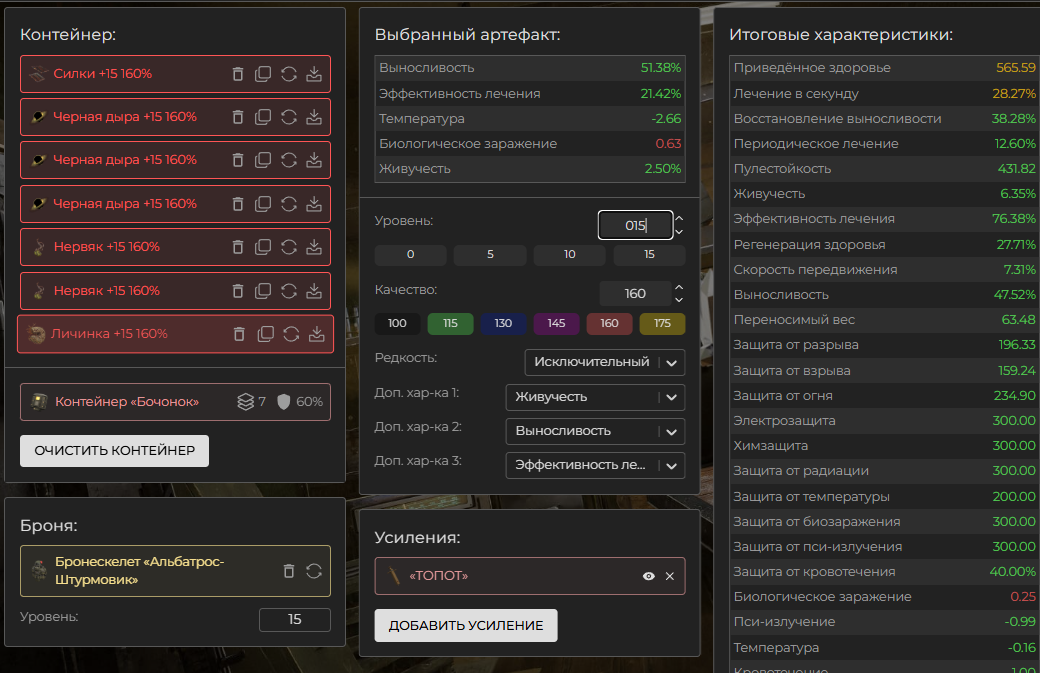Remove the «ТОПОТ» boost with the X
Screen dimensions: 1040x673
click(670, 576)
